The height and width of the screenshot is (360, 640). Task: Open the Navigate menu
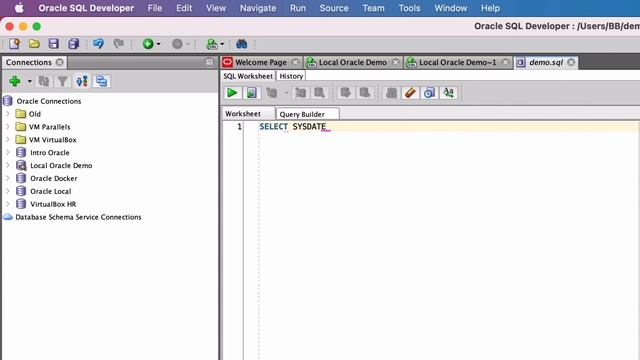(x=258, y=8)
